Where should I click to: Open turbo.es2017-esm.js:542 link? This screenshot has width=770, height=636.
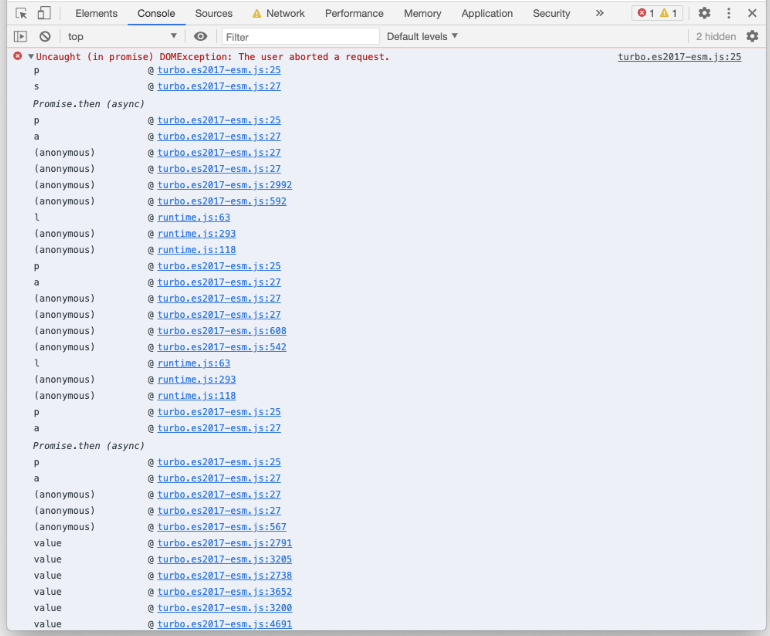pos(221,347)
